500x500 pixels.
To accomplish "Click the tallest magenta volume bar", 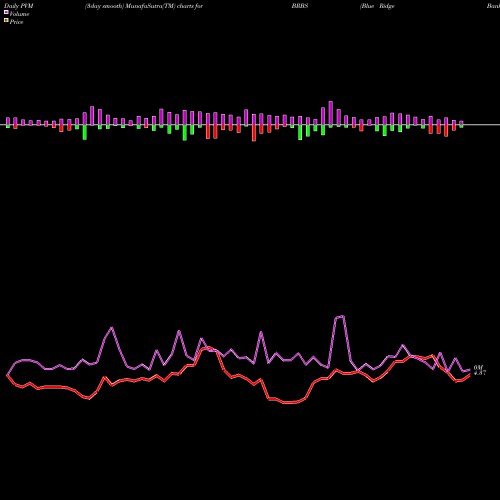I will tap(331, 113).
